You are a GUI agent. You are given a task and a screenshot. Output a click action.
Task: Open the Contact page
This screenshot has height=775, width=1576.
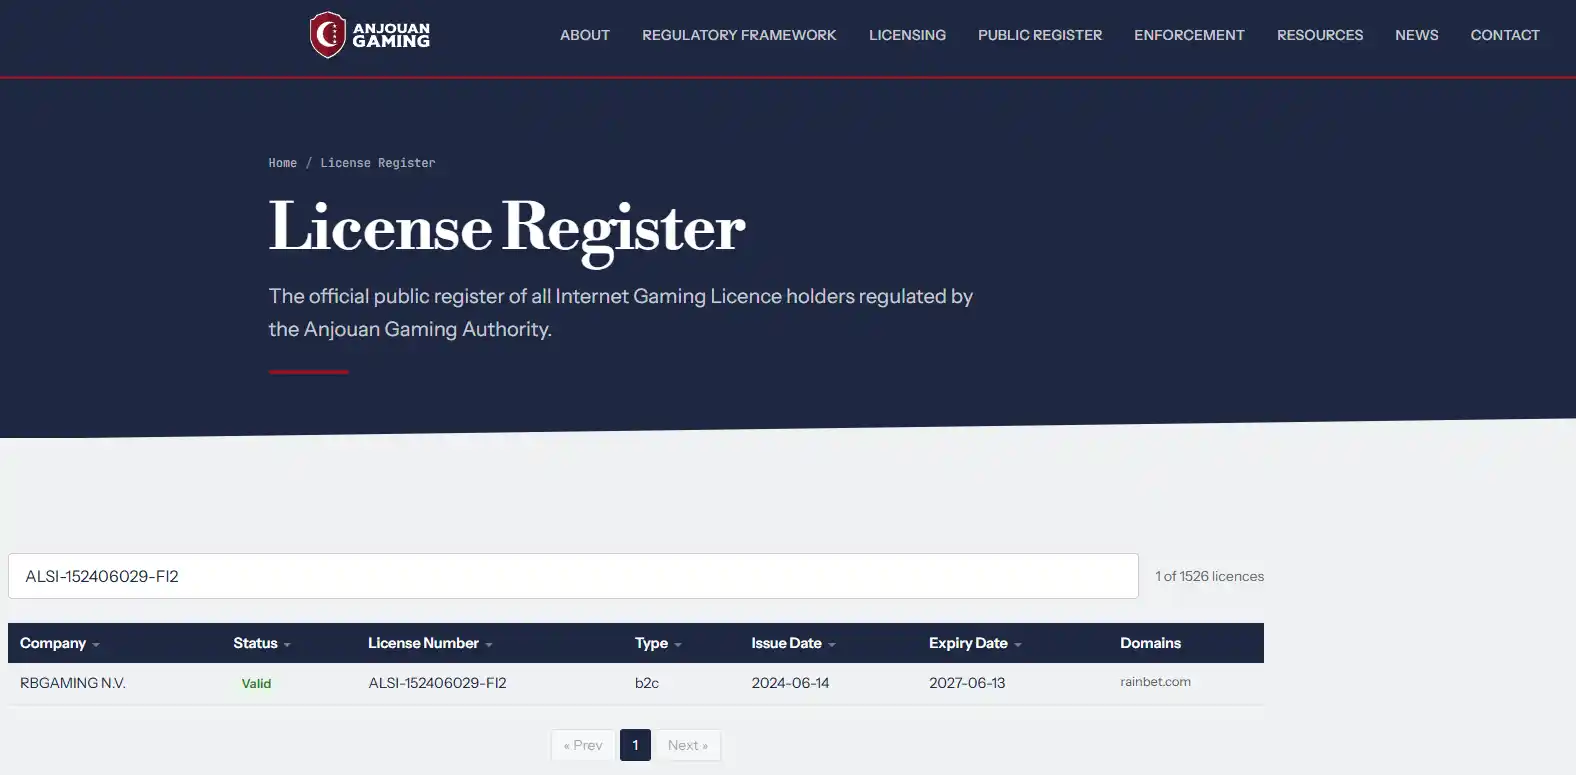[1505, 35]
